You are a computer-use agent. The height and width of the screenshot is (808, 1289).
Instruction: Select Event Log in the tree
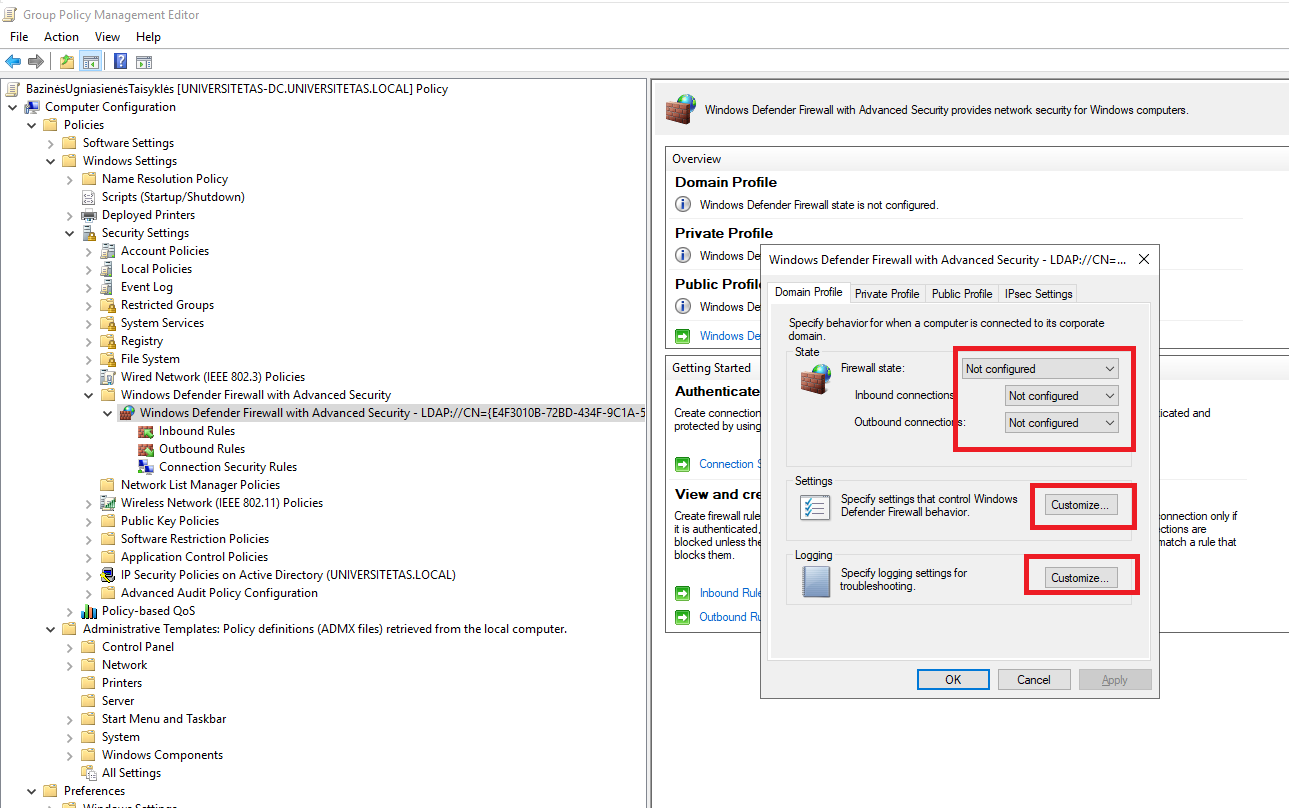147,287
